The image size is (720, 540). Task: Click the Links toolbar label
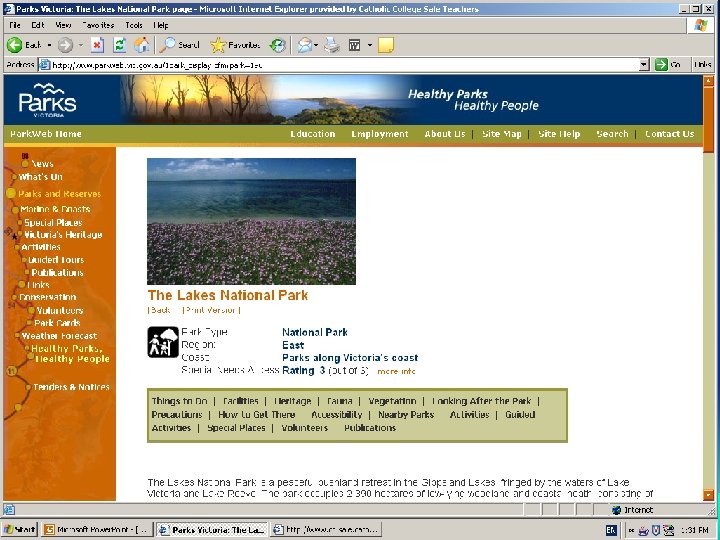coord(703,65)
